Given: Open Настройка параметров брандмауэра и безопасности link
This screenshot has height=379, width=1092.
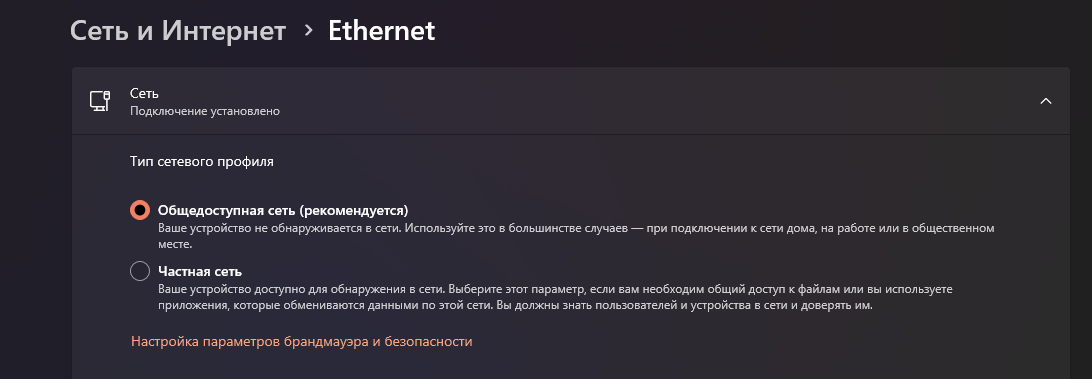Looking at the screenshot, I should (302, 341).
